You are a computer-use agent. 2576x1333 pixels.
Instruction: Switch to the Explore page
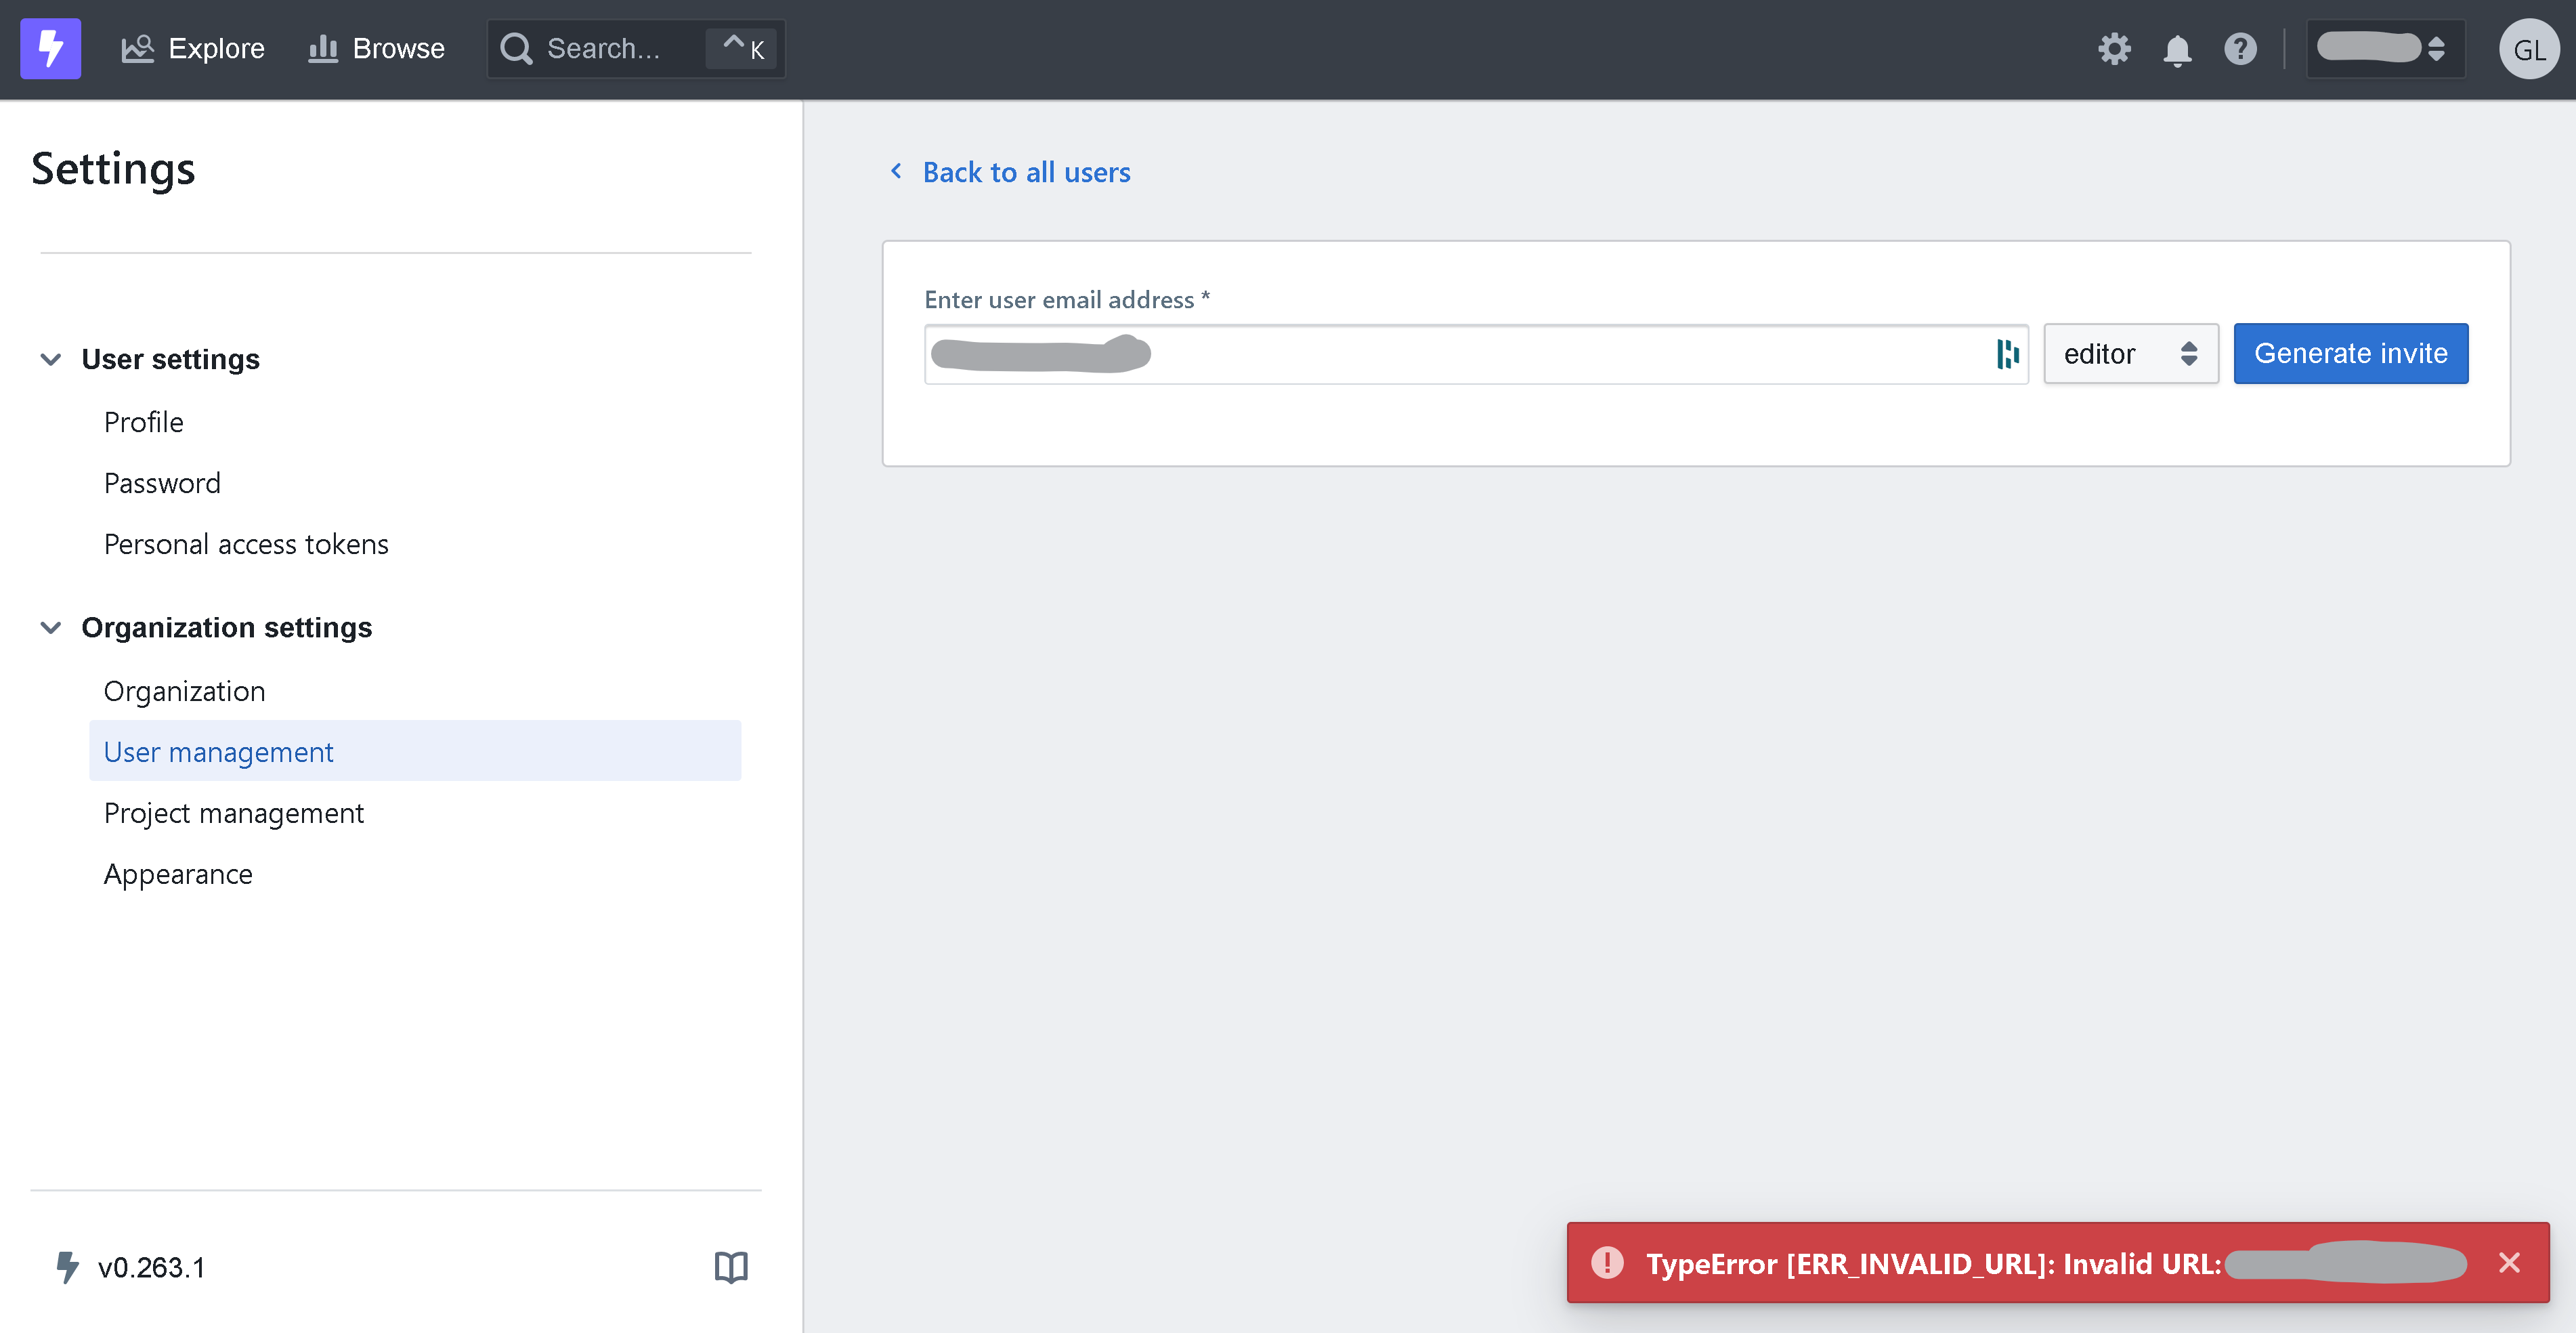[x=193, y=48]
